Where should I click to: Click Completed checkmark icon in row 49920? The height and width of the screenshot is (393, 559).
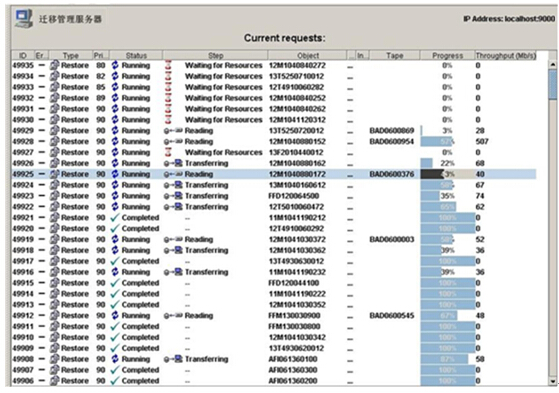pos(115,229)
